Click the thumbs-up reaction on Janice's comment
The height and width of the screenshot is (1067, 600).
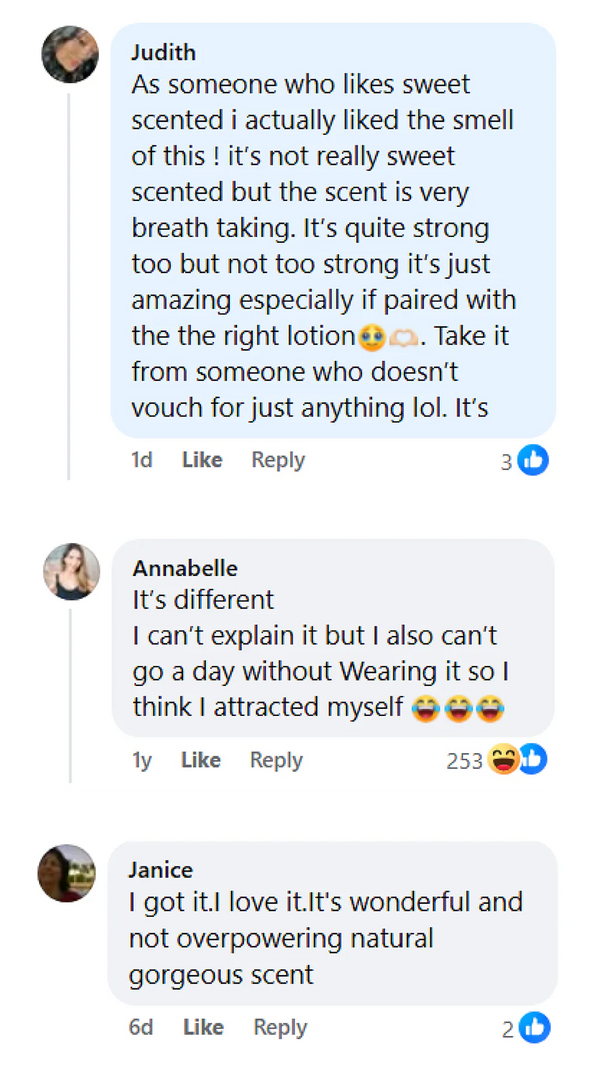coord(535,1027)
